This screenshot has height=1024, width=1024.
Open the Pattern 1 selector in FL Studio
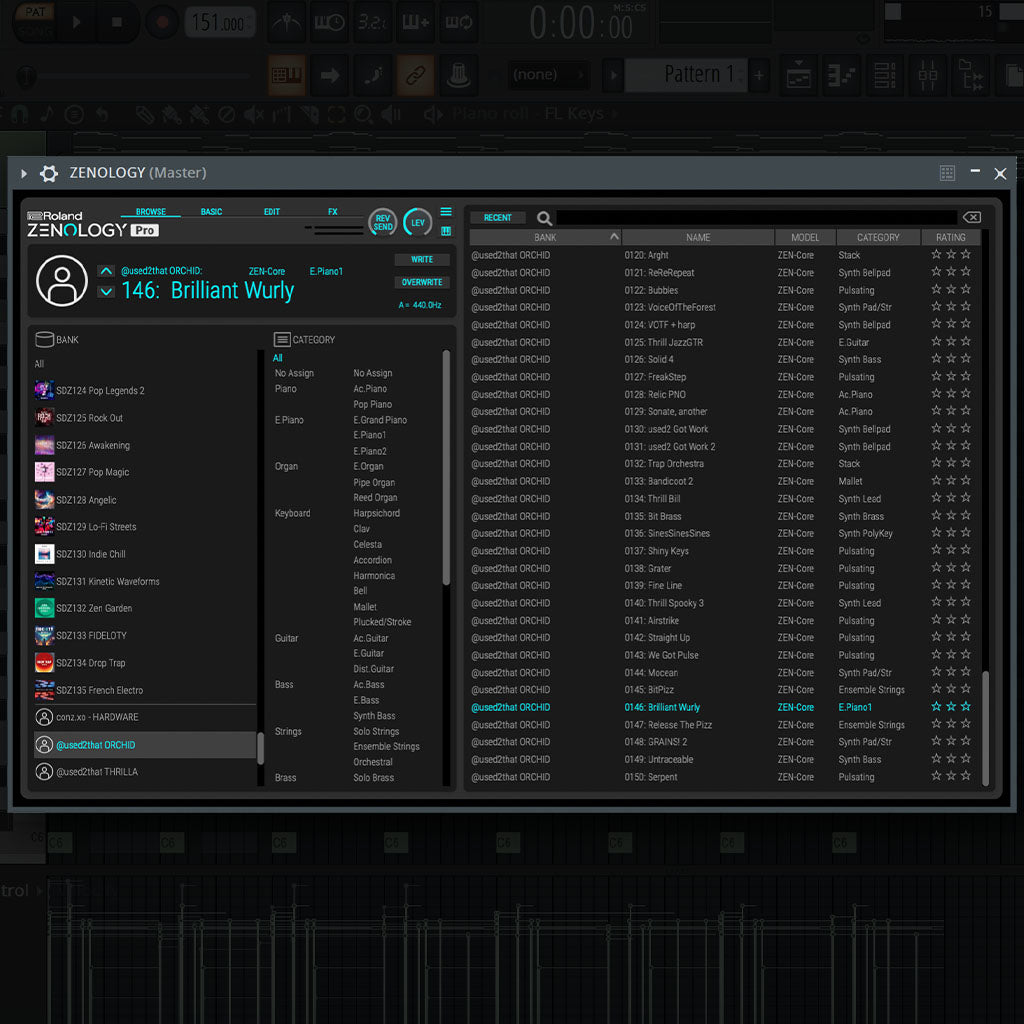687,74
